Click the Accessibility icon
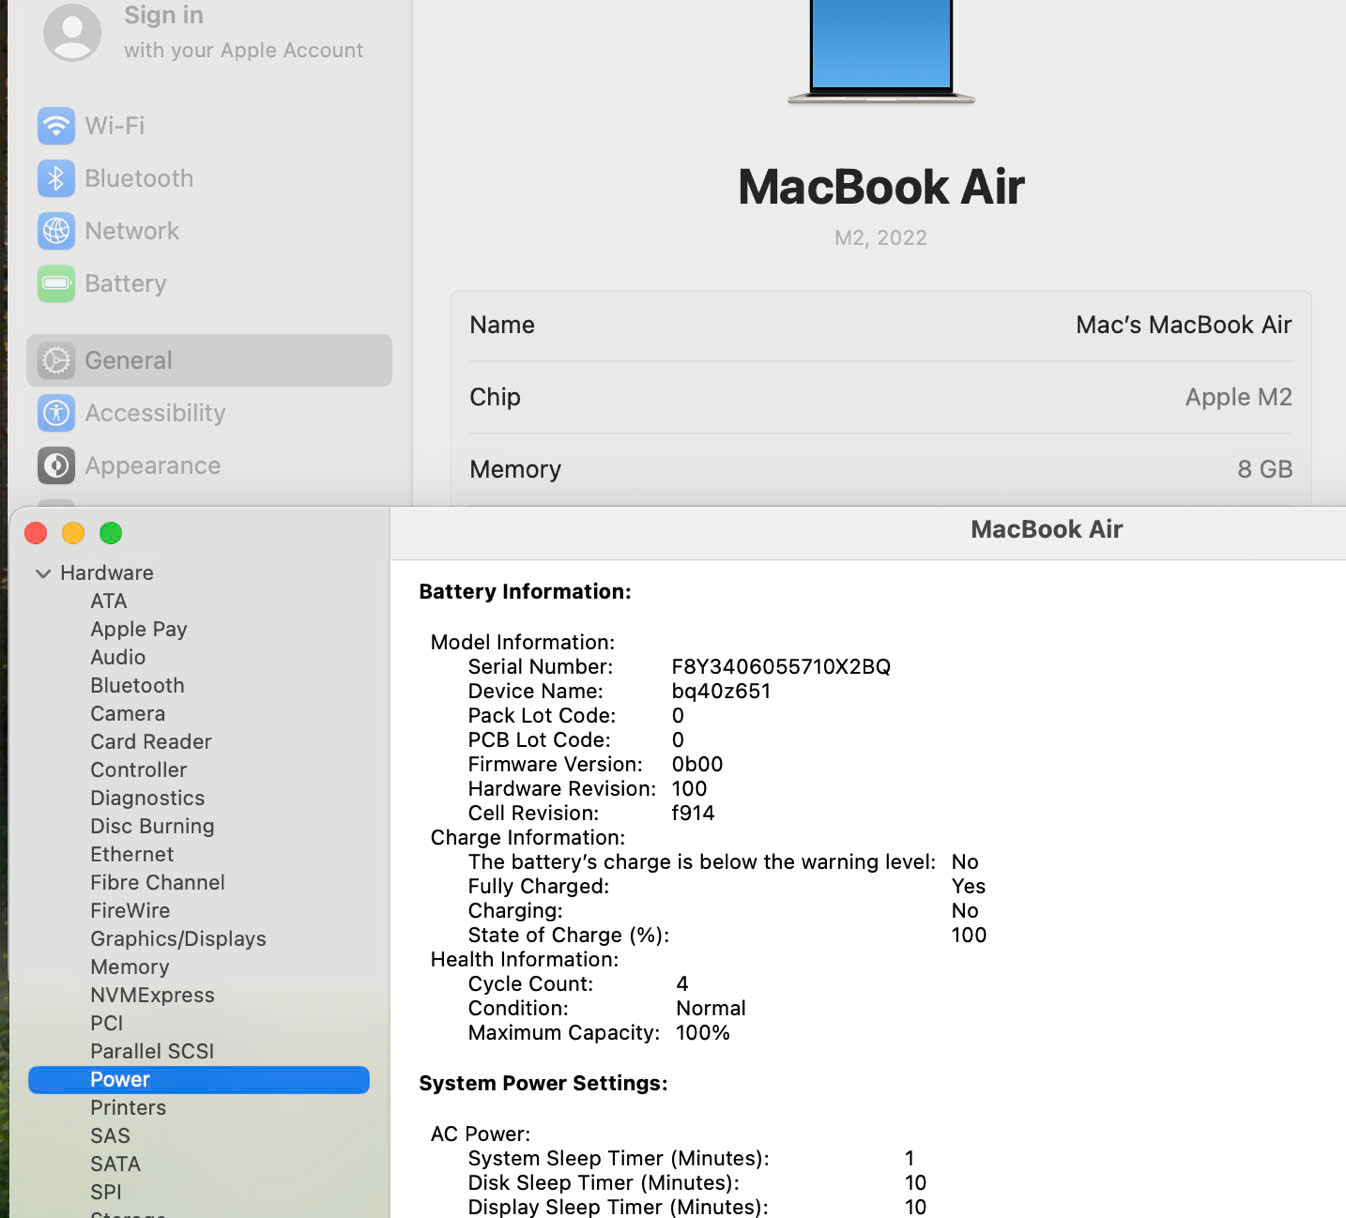1346x1218 pixels. (56, 413)
